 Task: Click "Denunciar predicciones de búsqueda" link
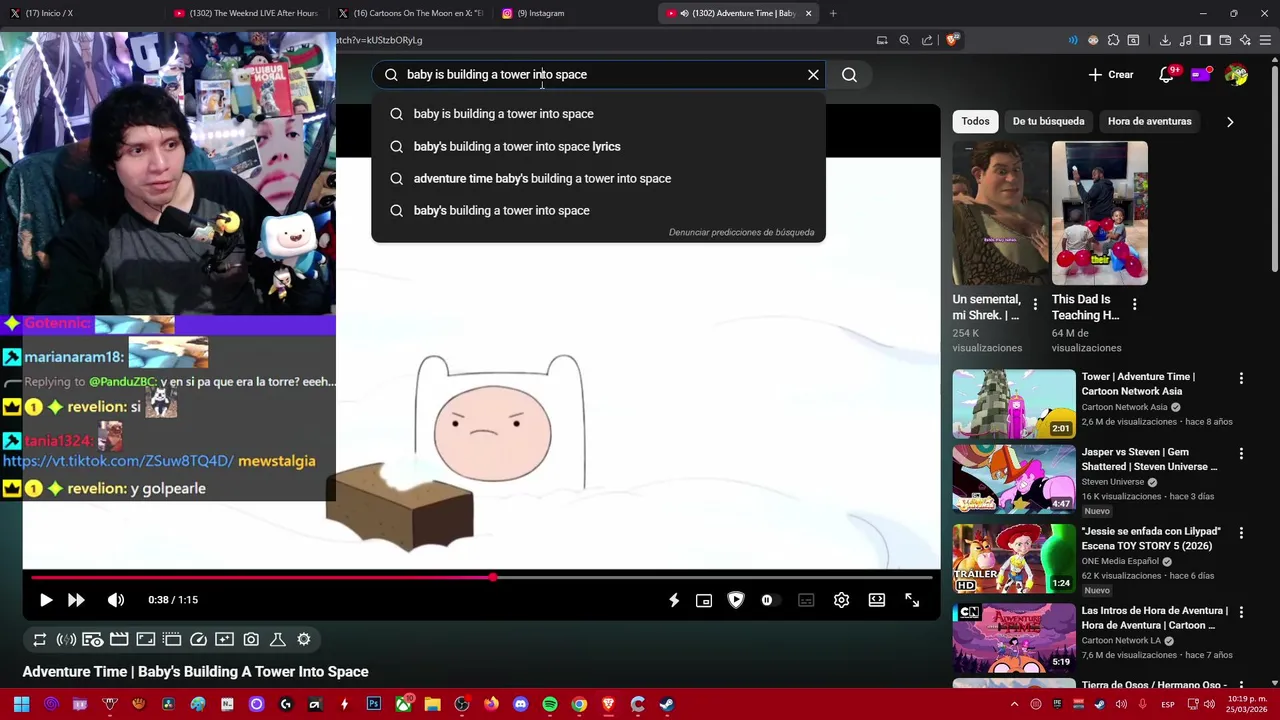[741, 232]
